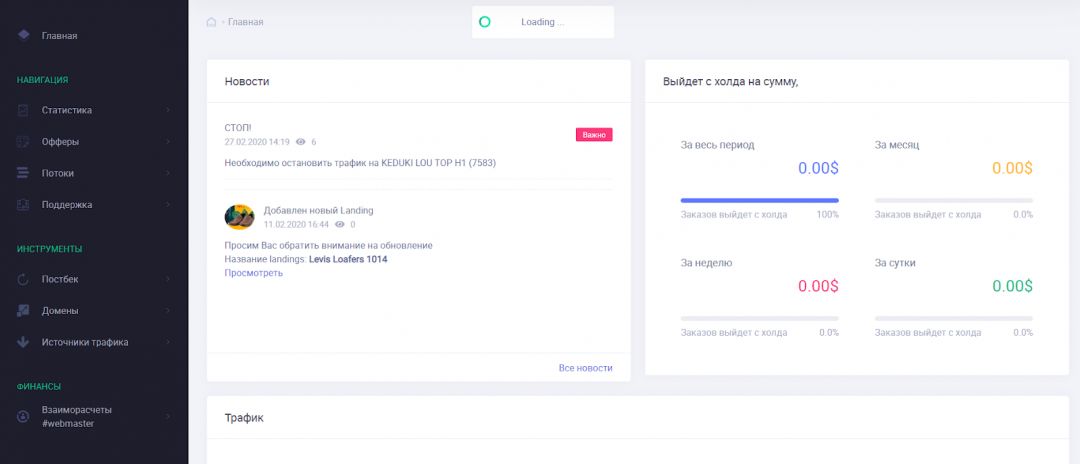Click the eye icon on new Landing news
1080x464 pixels.
(x=340, y=224)
